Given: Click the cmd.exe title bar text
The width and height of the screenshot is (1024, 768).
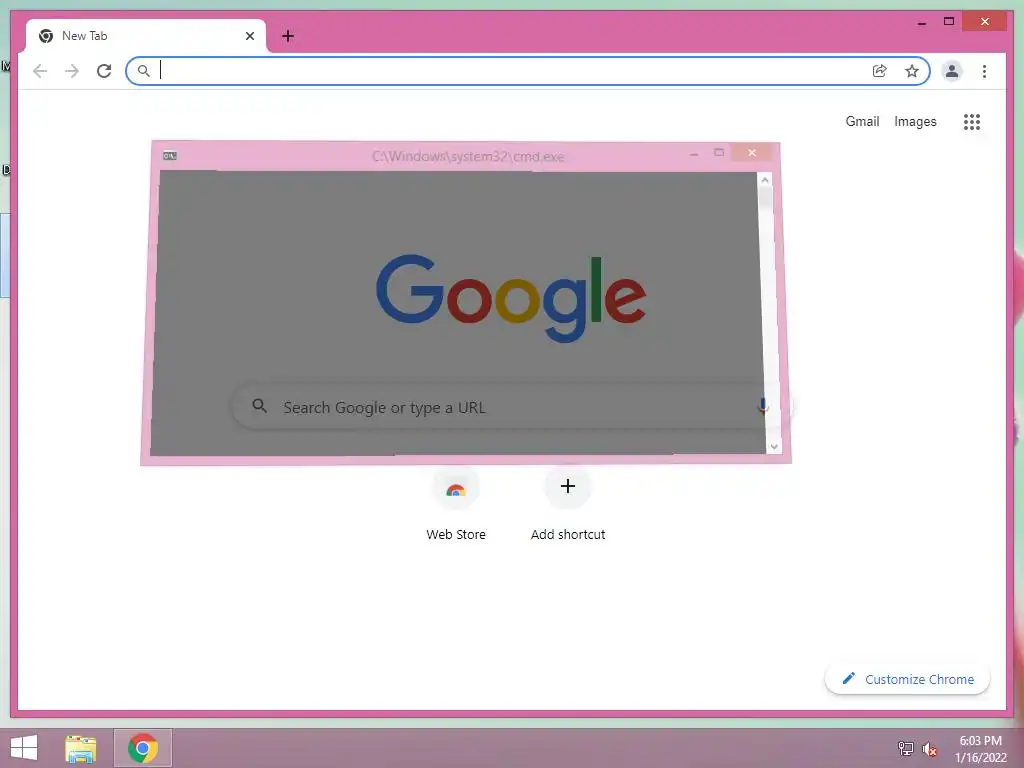Looking at the screenshot, I should (468, 157).
